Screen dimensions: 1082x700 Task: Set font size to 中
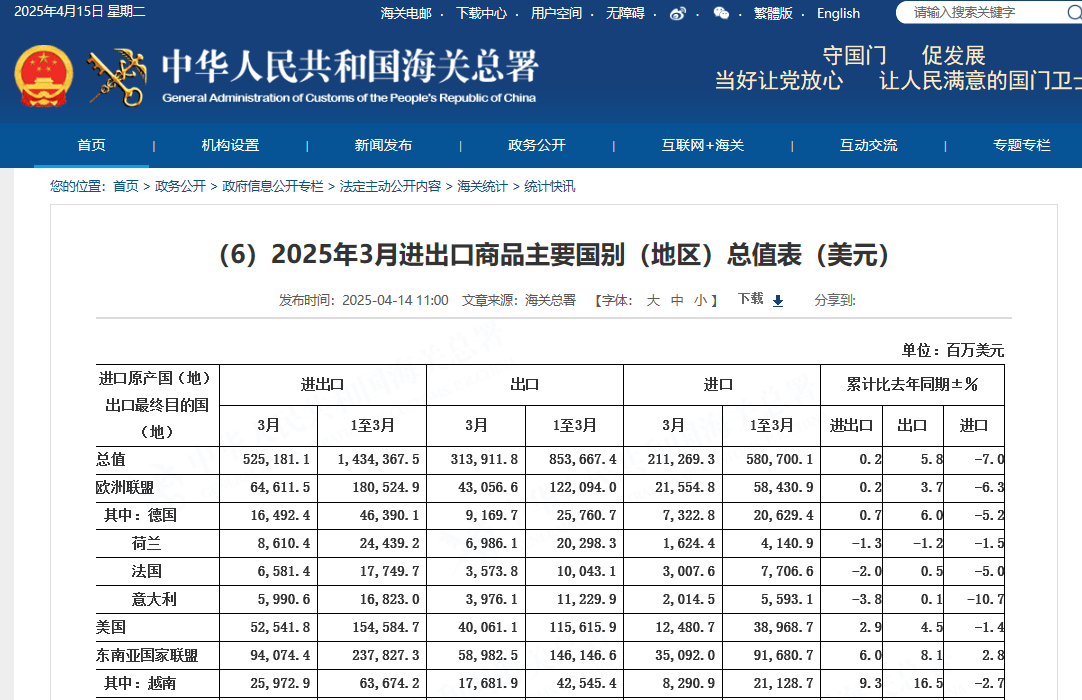click(677, 300)
